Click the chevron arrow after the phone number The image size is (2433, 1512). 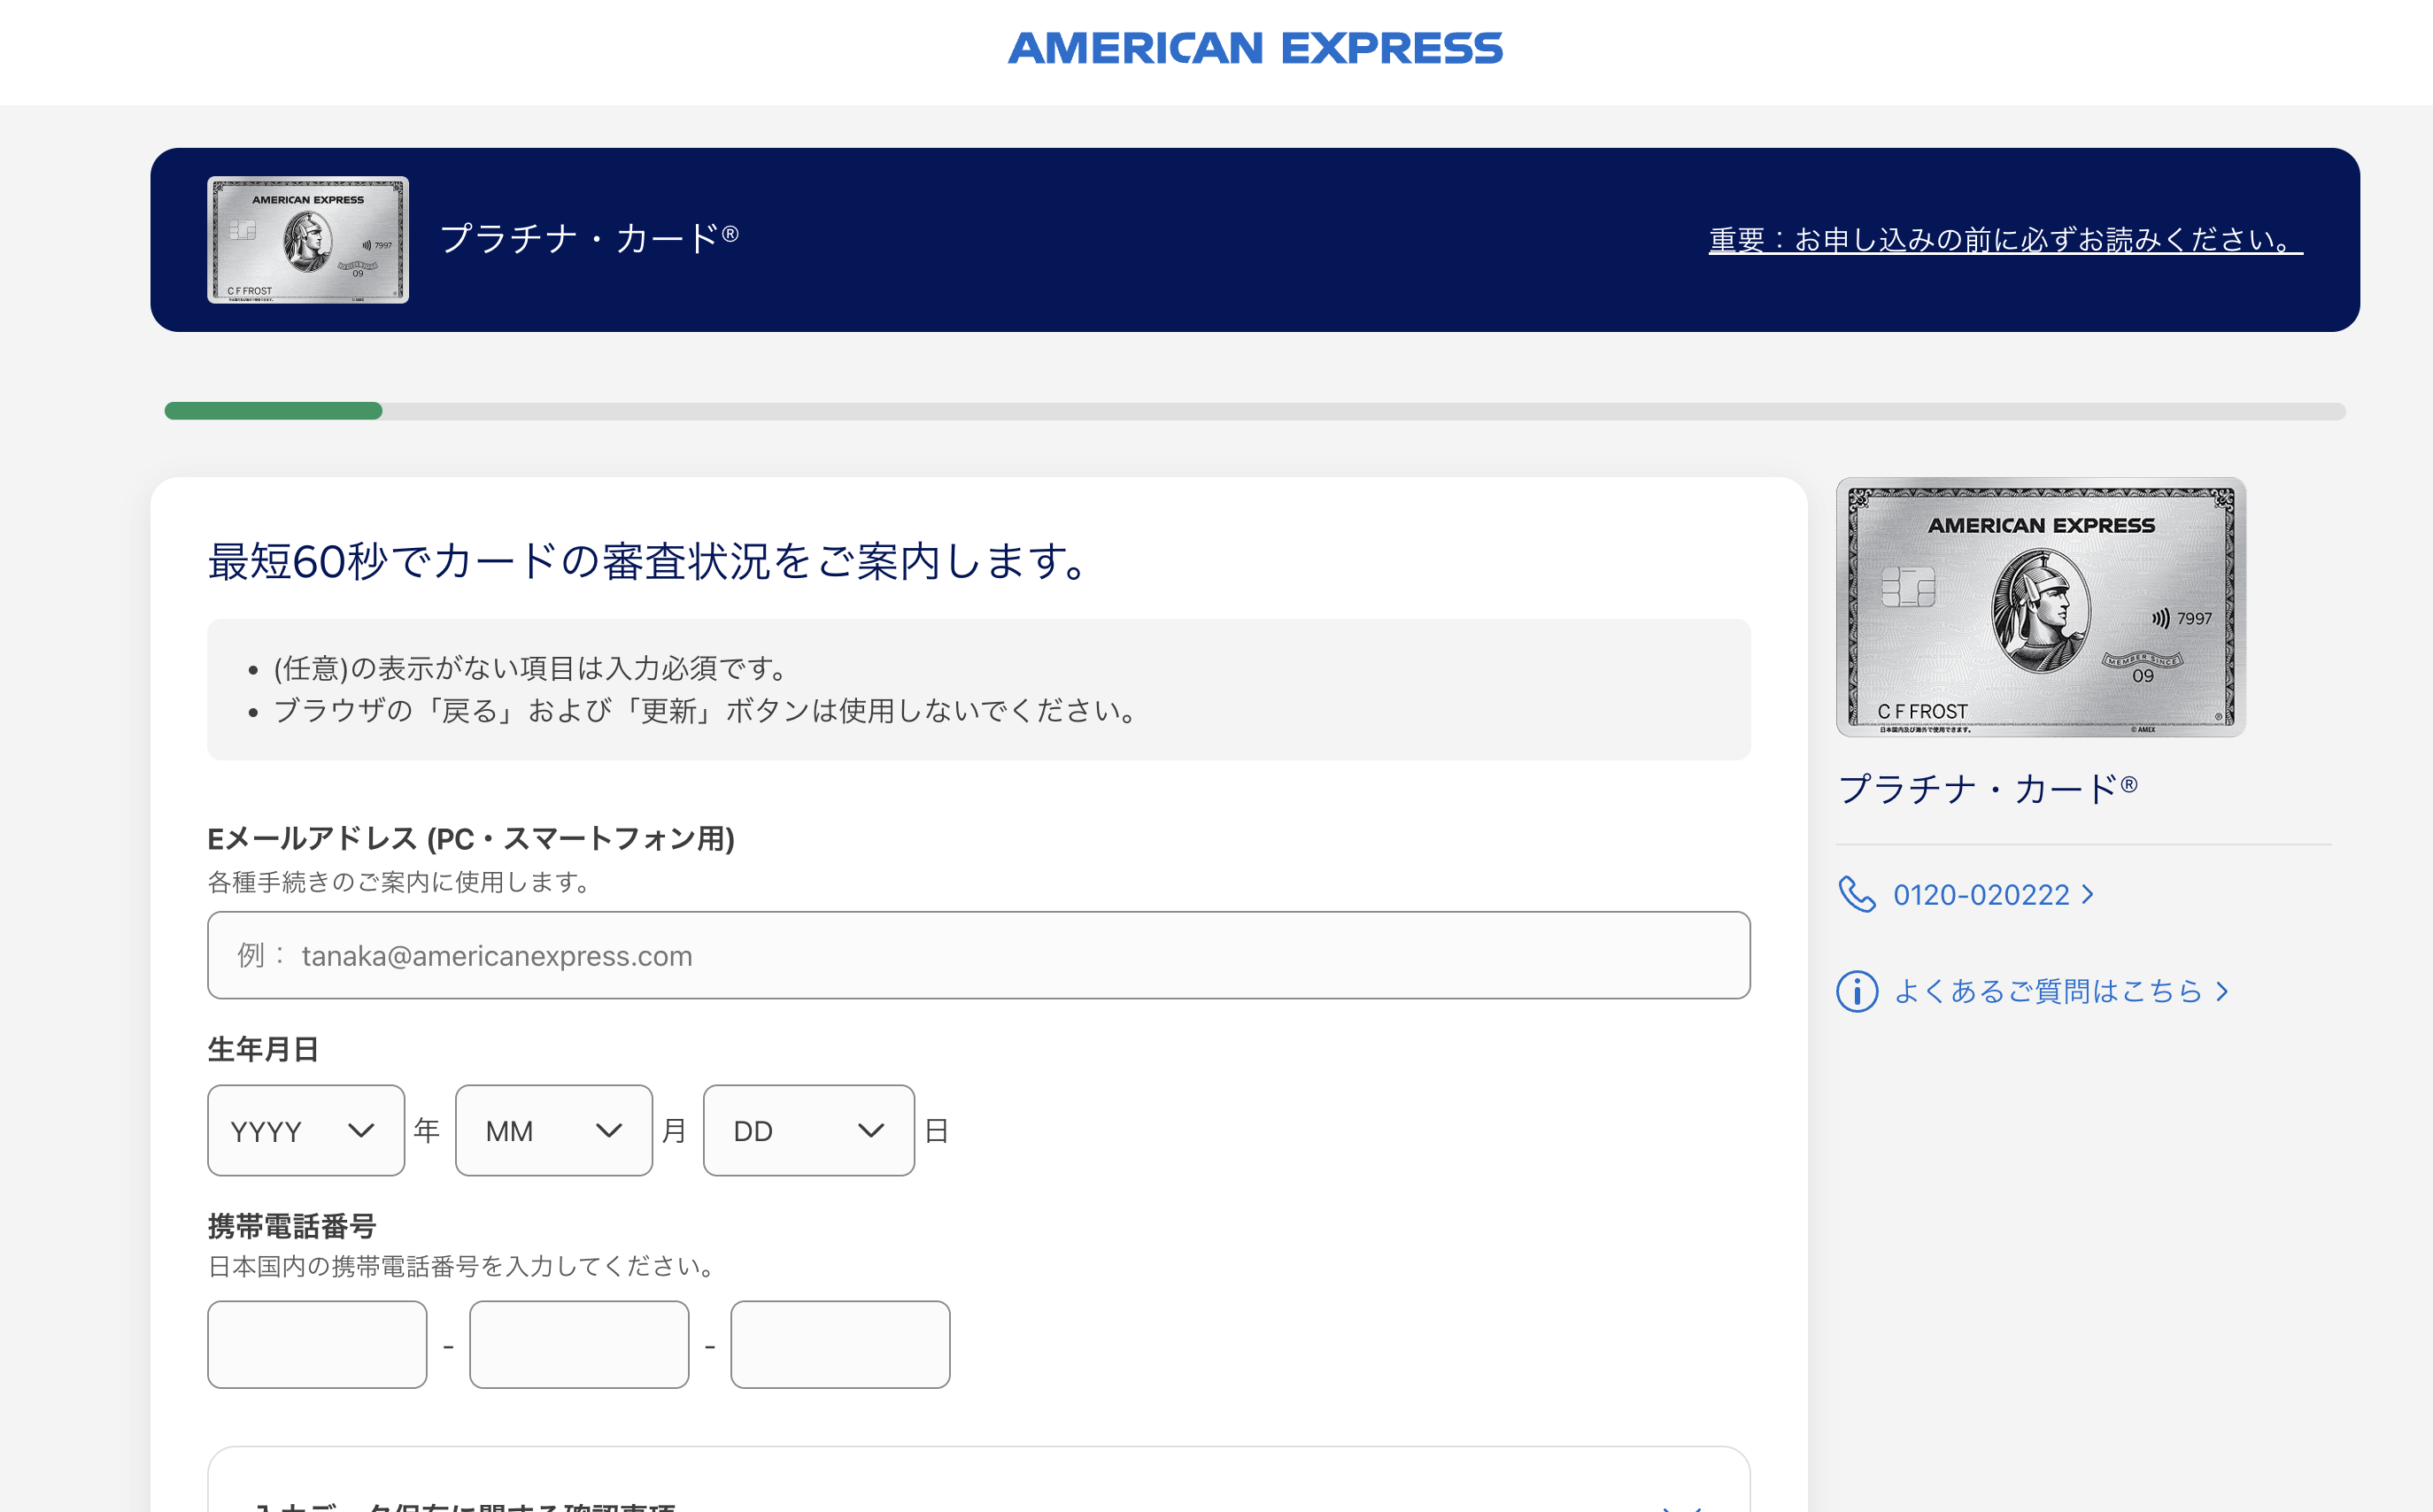tap(2087, 894)
